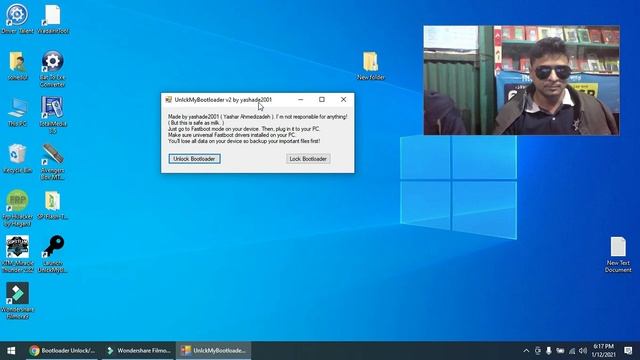The width and height of the screenshot is (640, 360).
Task: Open the Windows Start menu
Action: pos(11,351)
